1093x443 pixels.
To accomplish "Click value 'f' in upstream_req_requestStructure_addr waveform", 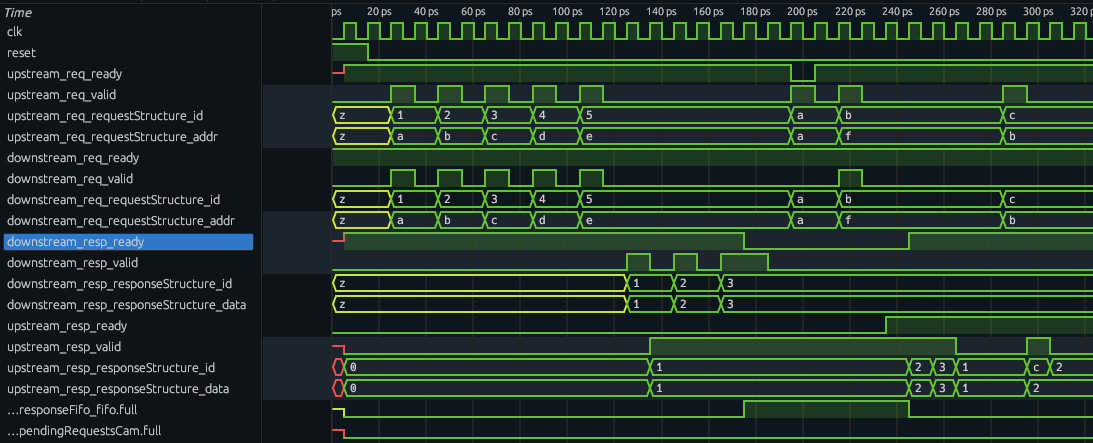I will pos(848,136).
